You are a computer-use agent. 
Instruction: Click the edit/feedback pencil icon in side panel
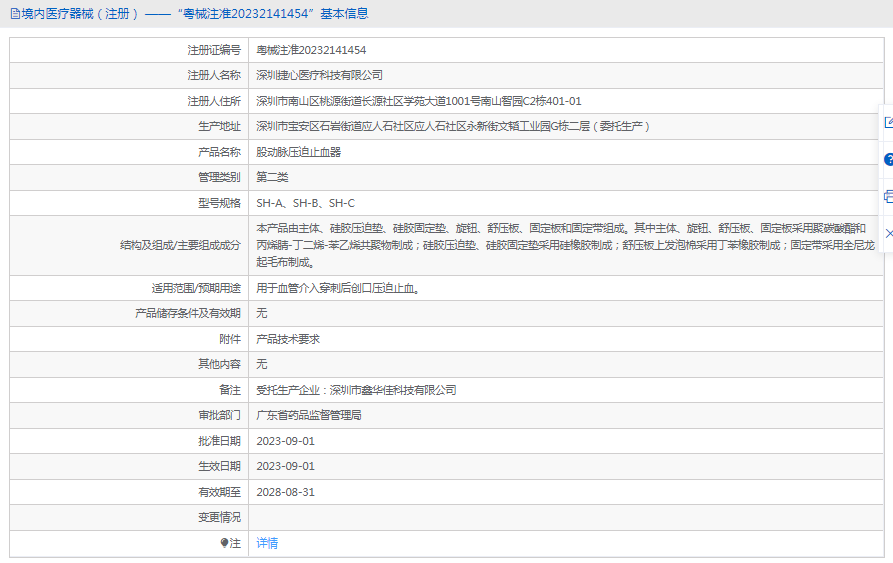tap(888, 122)
